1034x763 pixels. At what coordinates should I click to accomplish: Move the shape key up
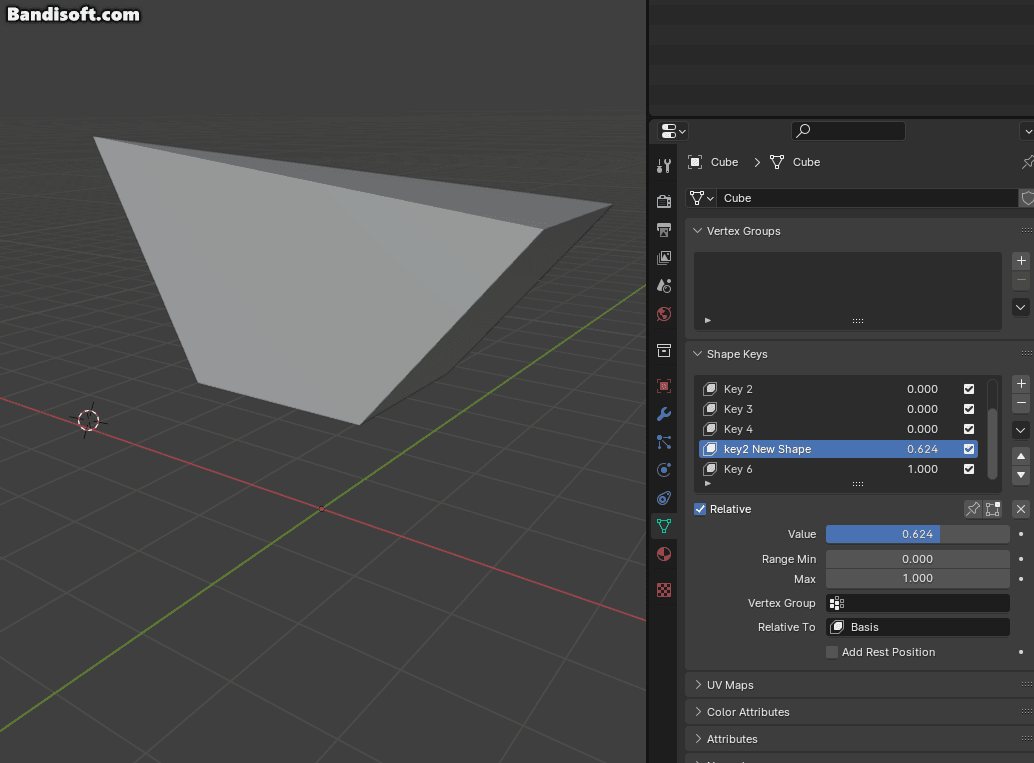1020,456
